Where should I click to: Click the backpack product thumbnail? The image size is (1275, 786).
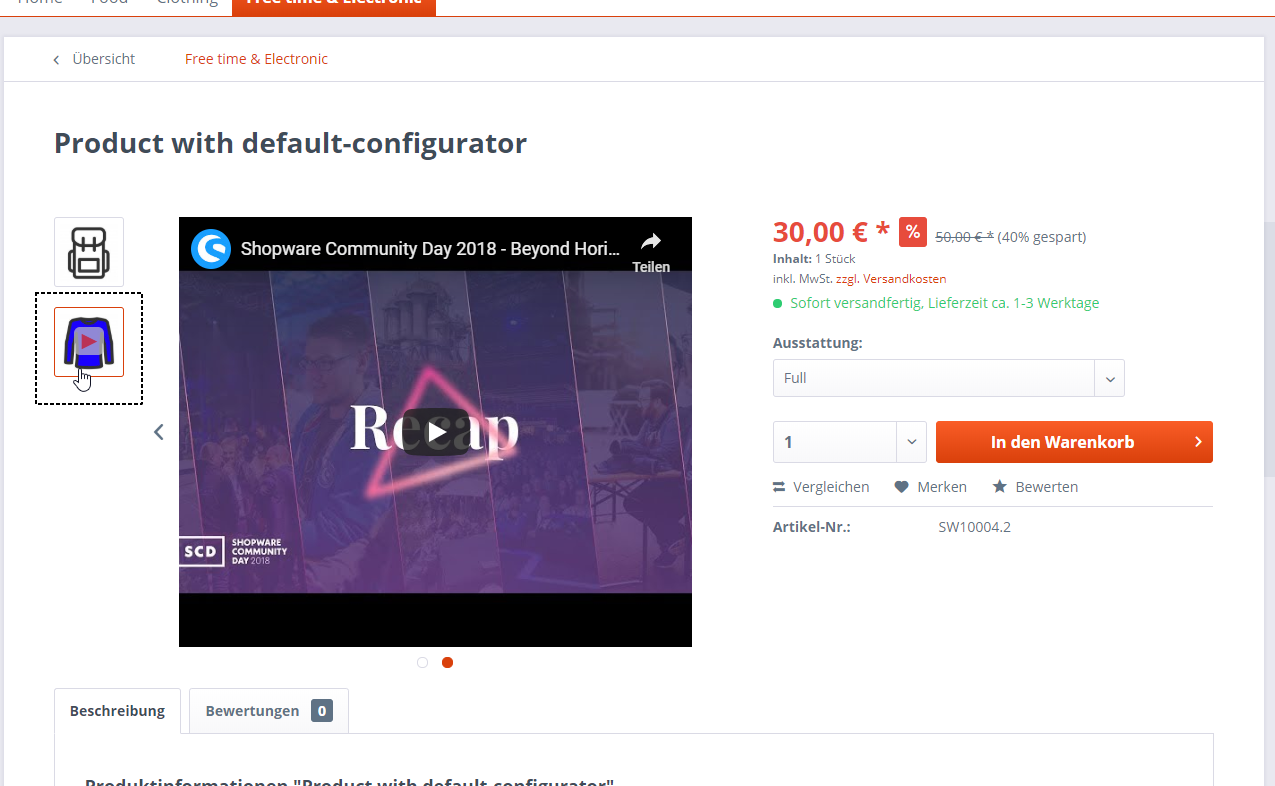89,252
